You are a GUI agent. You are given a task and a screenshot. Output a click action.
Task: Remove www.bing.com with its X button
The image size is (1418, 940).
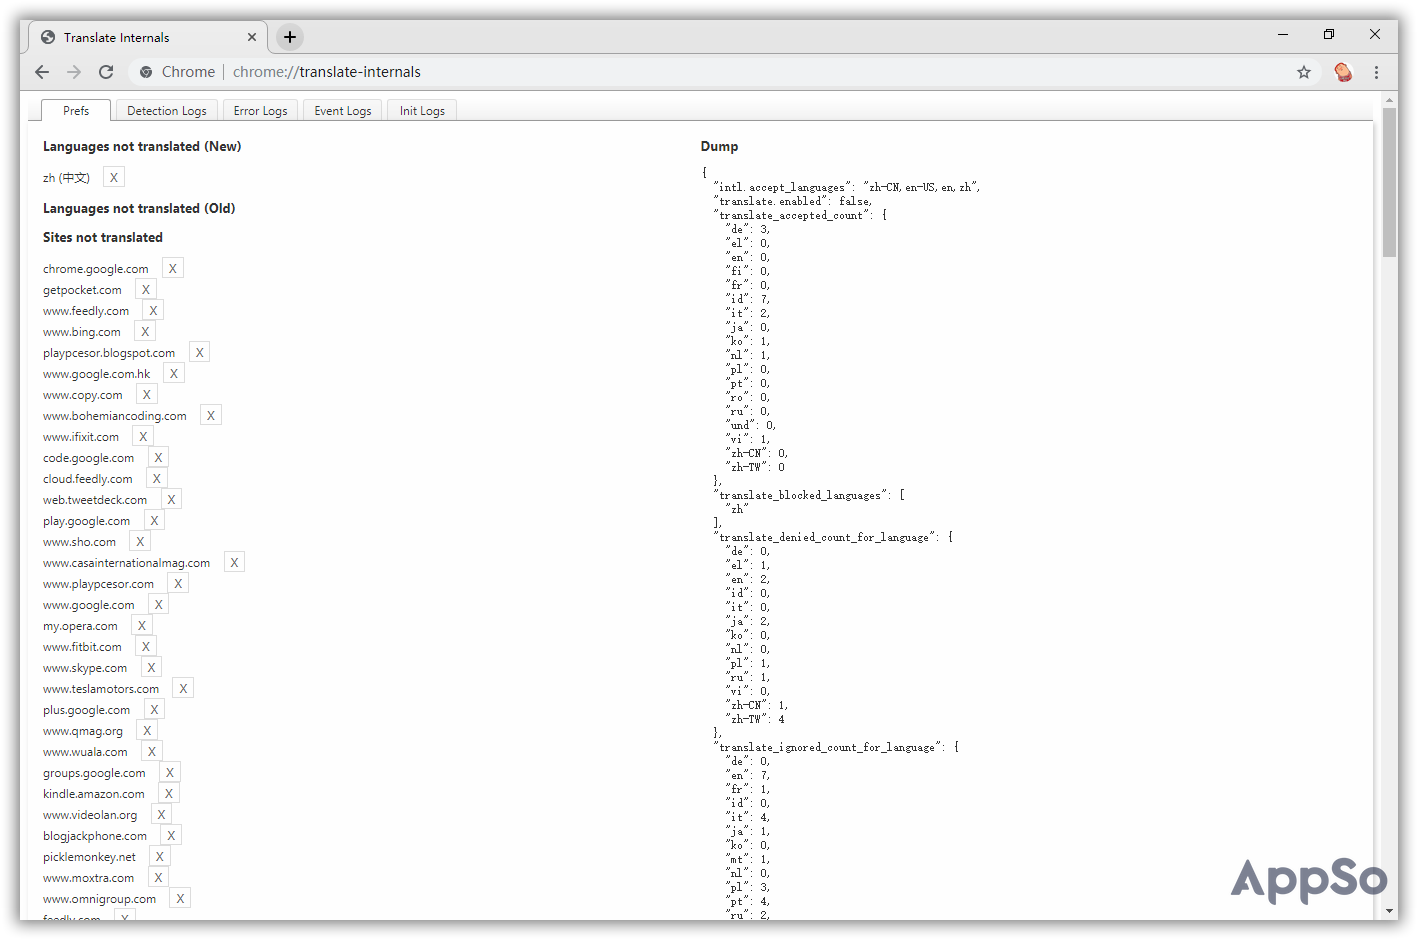145,332
